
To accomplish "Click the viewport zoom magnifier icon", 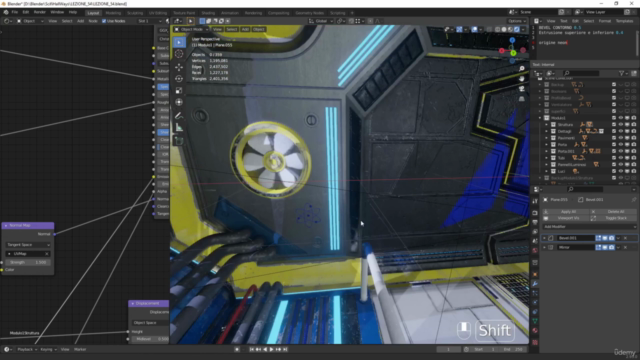I will click(x=522, y=69).
